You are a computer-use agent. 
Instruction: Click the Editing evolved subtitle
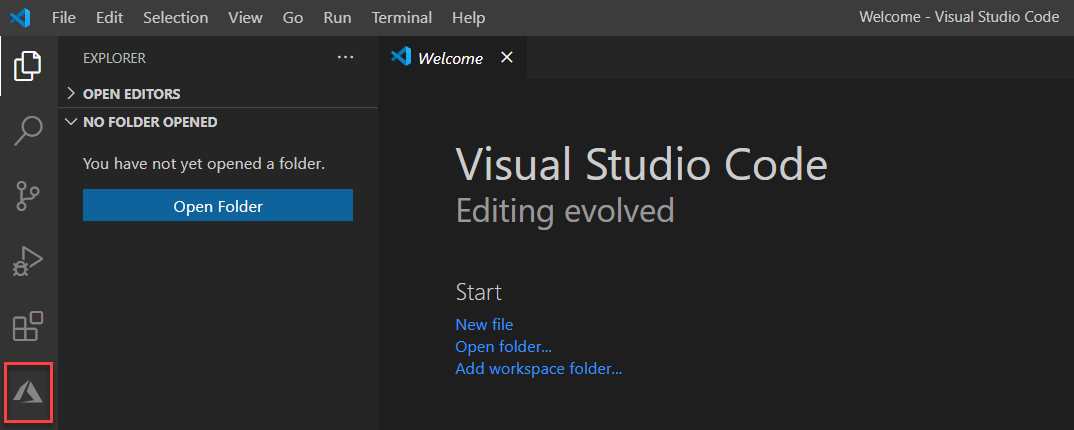tap(565, 211)
